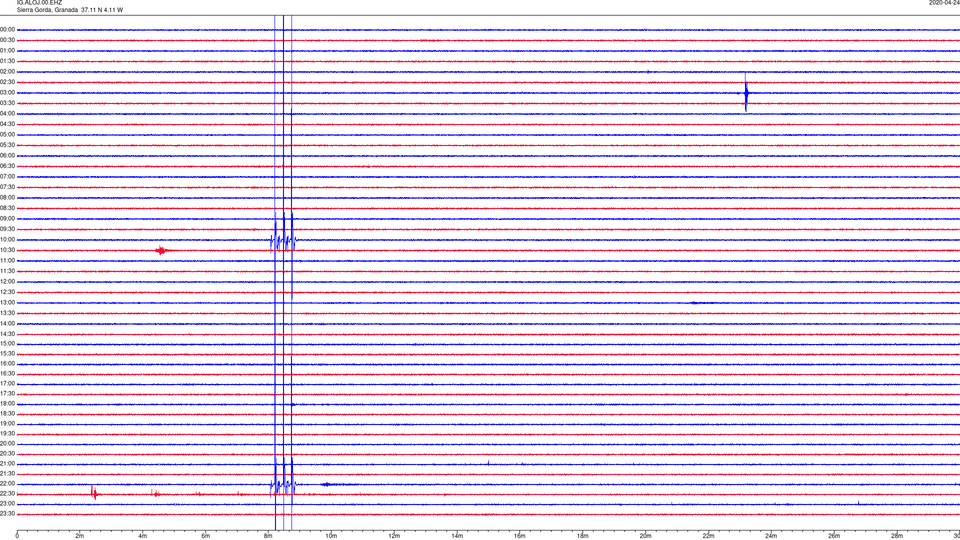Click the '07:30' time label
This screenshot has width=960, height=540.
[x=7, y=187]
